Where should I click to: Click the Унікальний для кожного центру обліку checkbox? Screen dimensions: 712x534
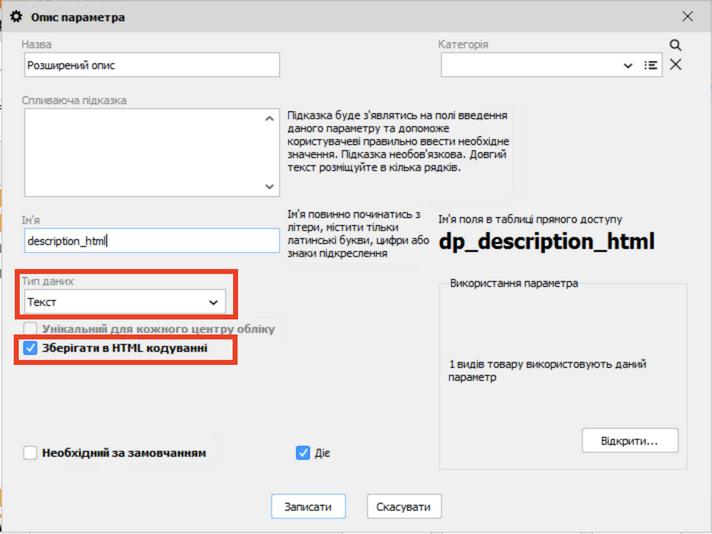point(30,328)
